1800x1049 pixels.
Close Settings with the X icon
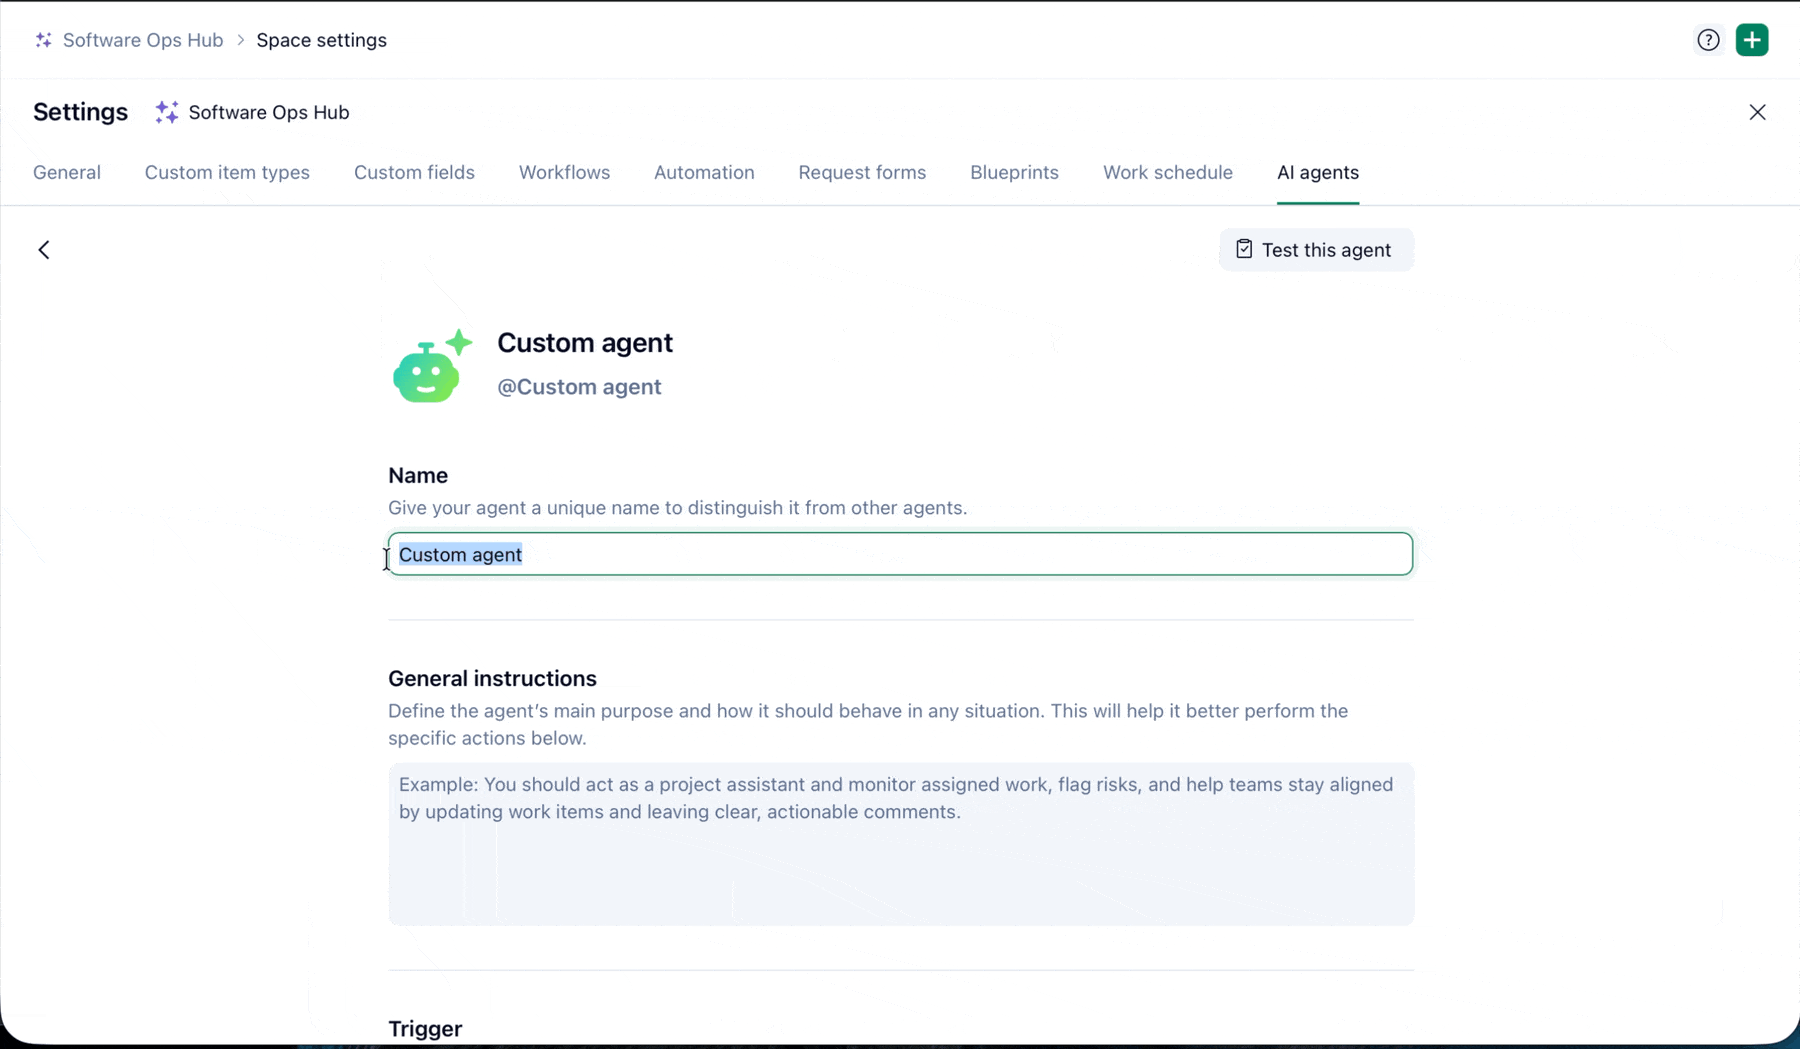(1757, 112)
